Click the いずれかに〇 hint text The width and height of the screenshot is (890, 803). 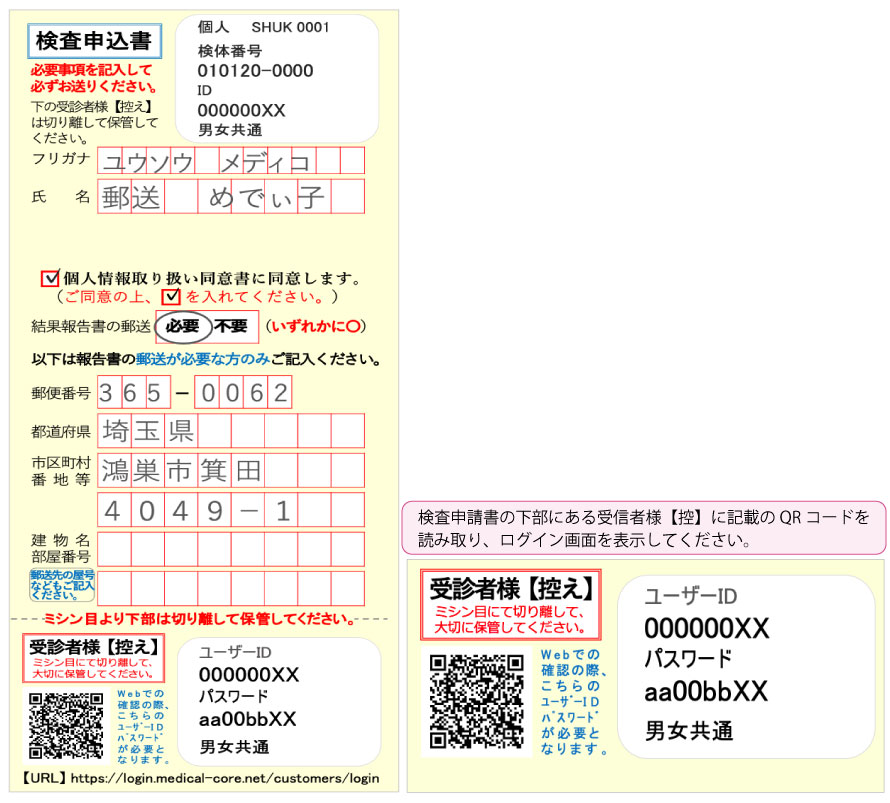316,326
